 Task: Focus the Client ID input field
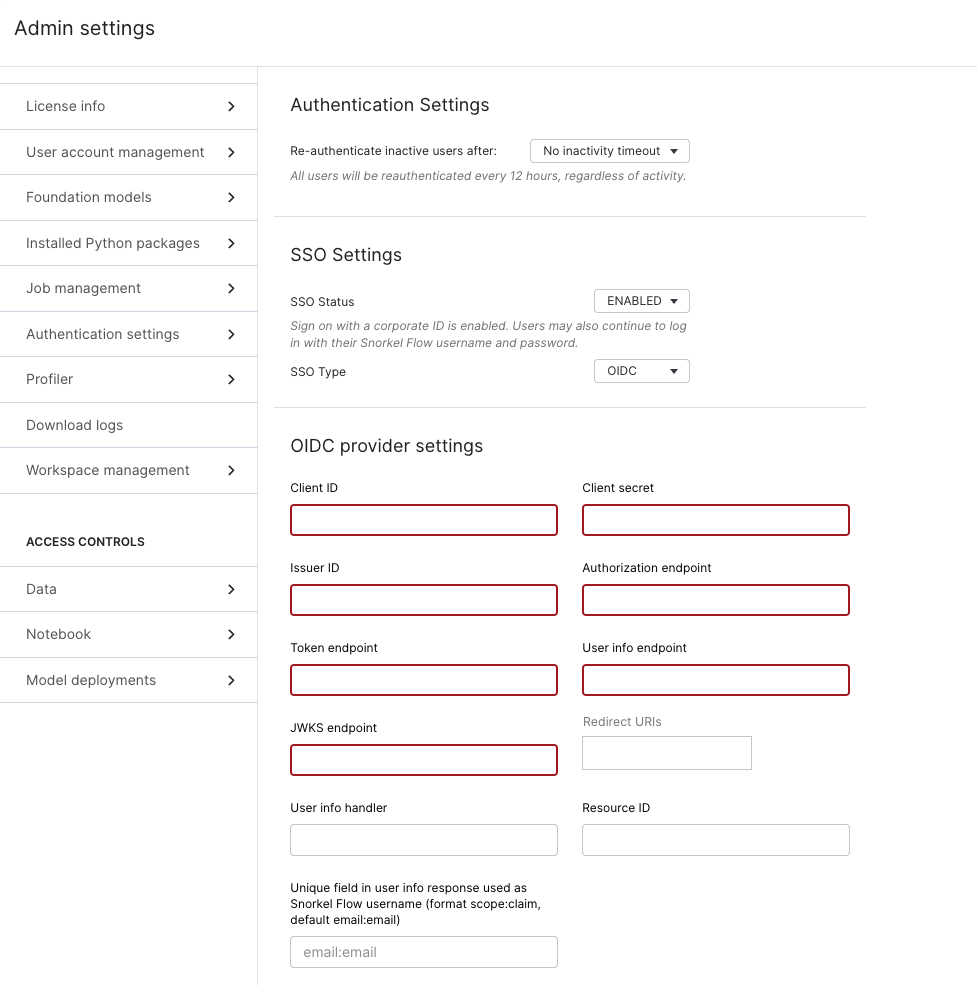point(423,520)
